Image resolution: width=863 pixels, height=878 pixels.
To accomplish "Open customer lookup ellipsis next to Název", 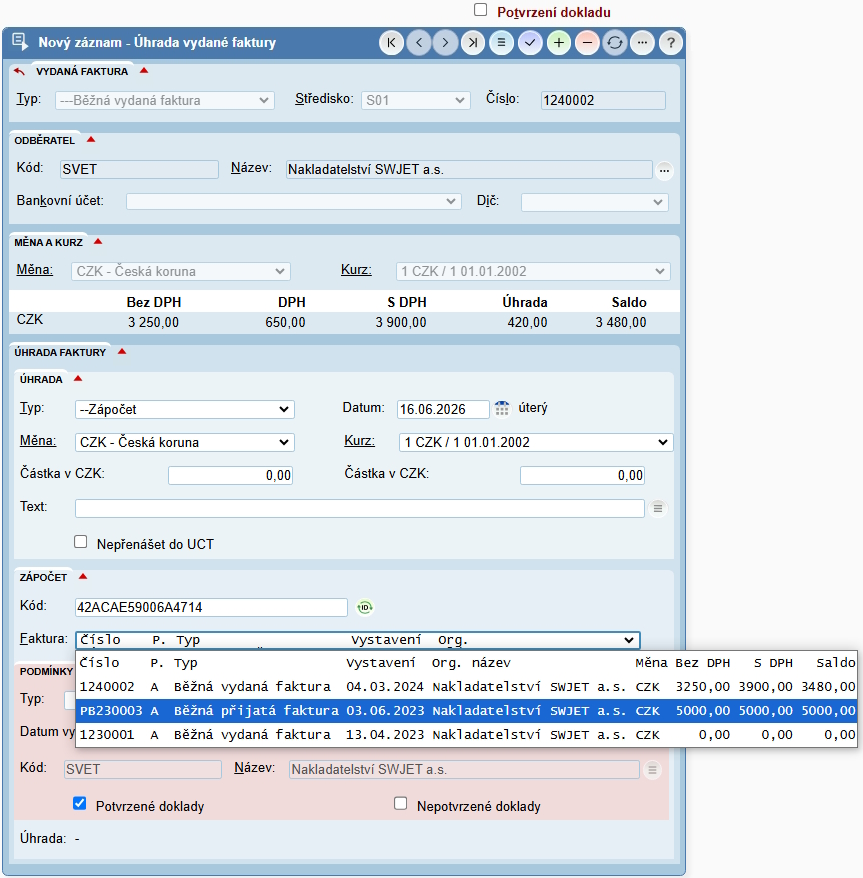I will click(x=664, y=170).
